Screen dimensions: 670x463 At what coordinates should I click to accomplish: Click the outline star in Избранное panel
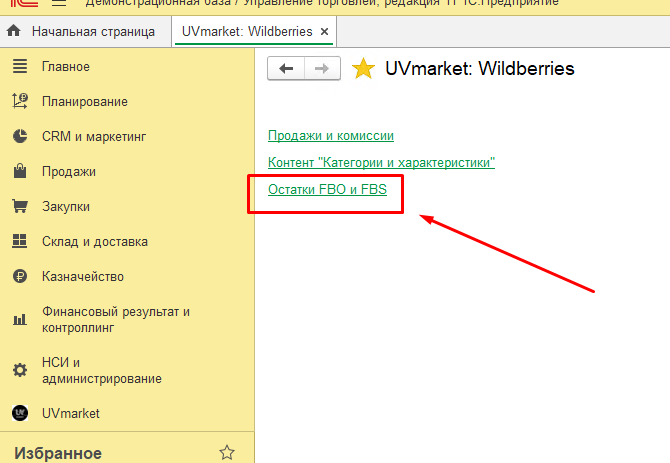pyautogui.click(x=227, y=452)
